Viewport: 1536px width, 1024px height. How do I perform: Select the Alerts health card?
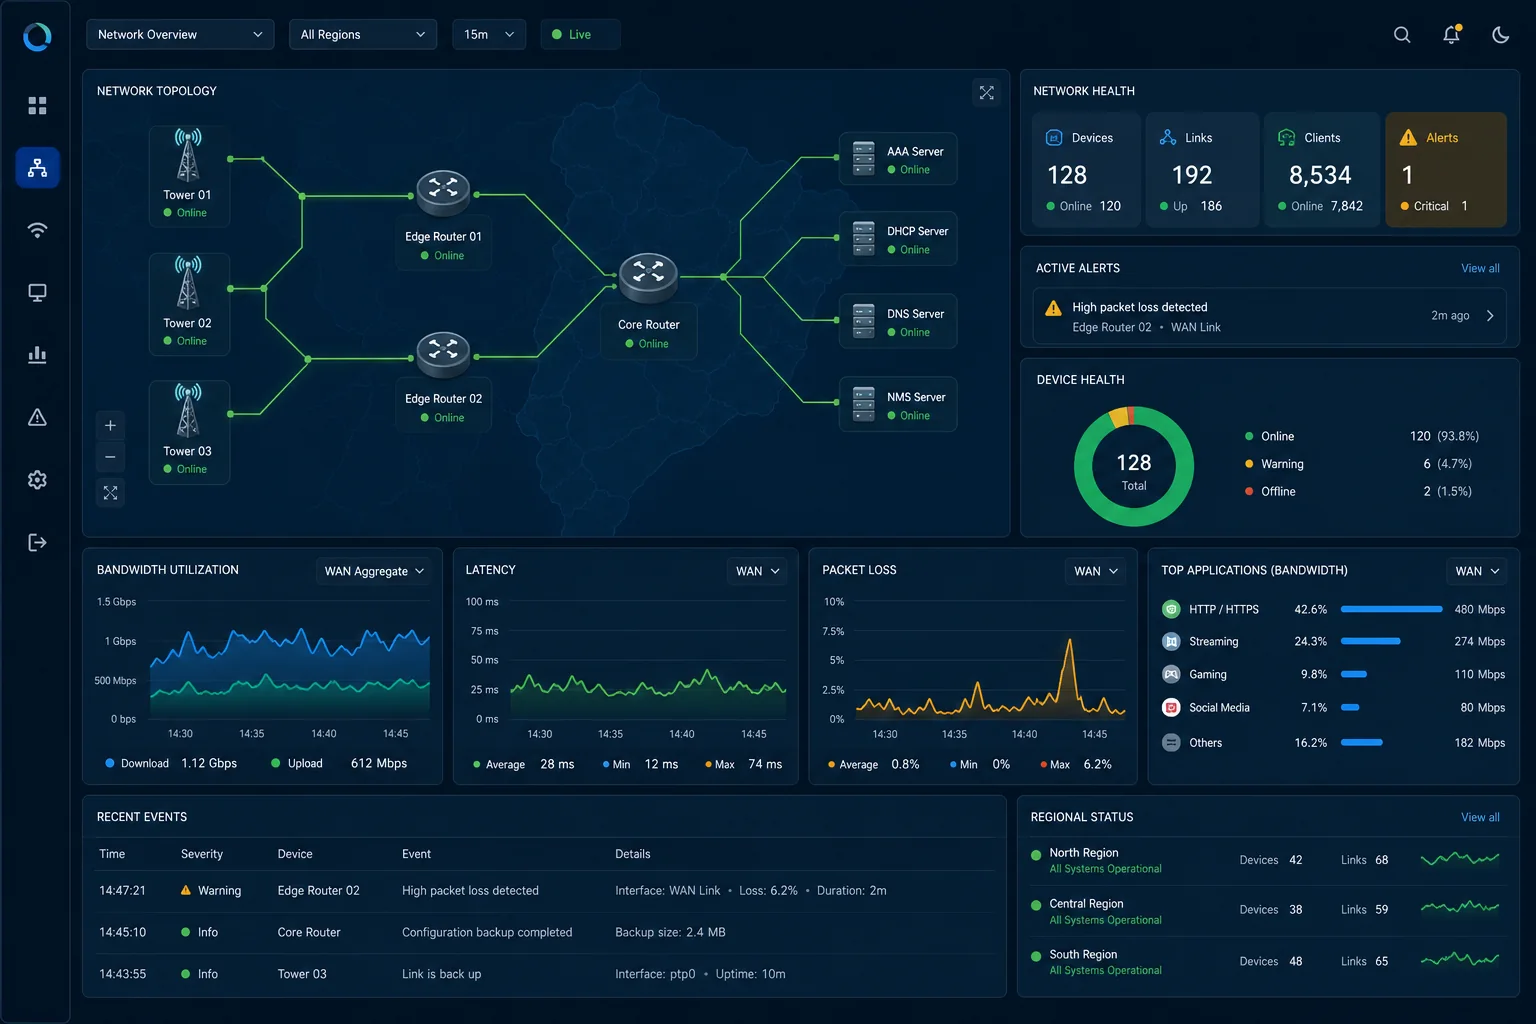(1446, 170)
